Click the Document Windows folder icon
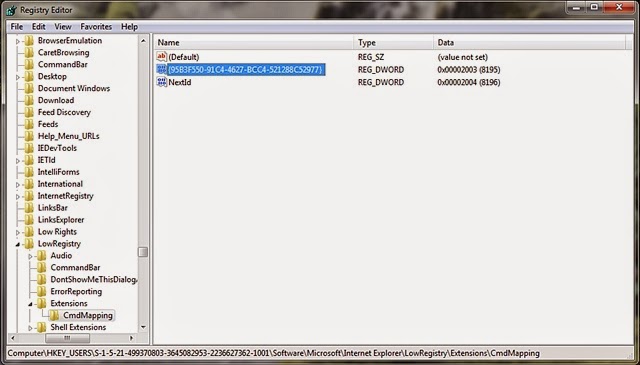The width and height of the screenshot is (640, 365). [29, 88]
